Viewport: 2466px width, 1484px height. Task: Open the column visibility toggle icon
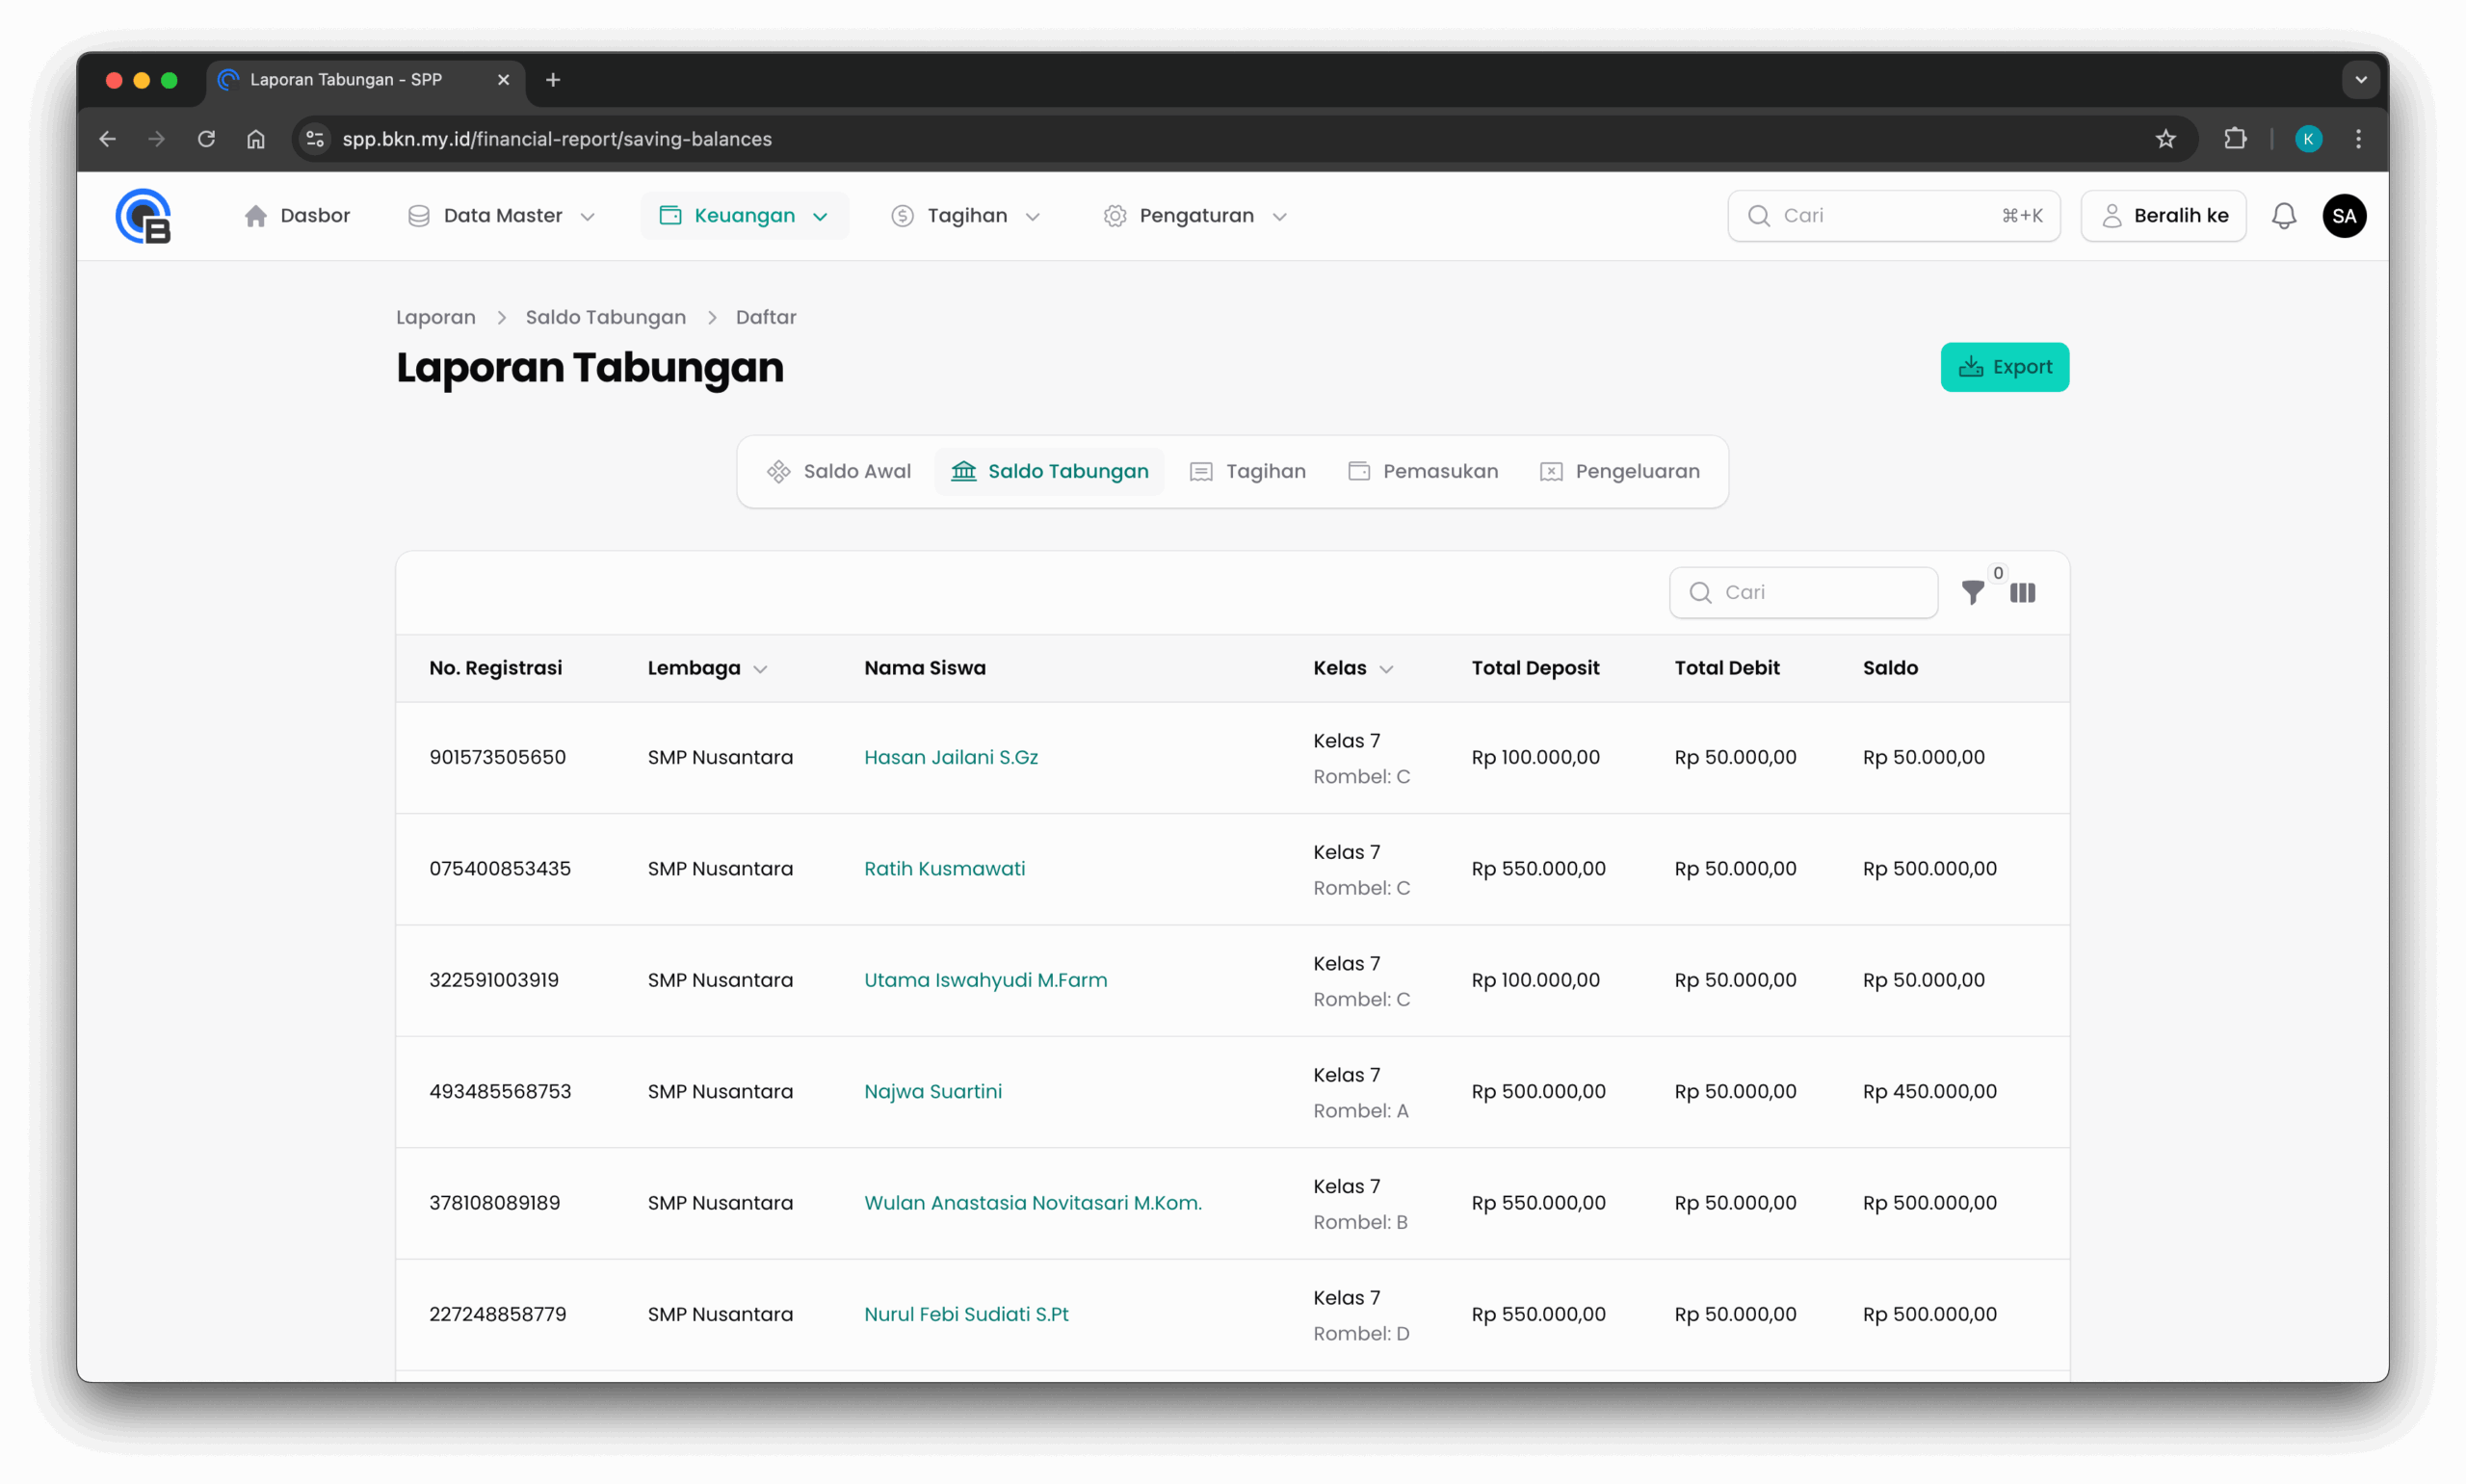[2022, 593]
